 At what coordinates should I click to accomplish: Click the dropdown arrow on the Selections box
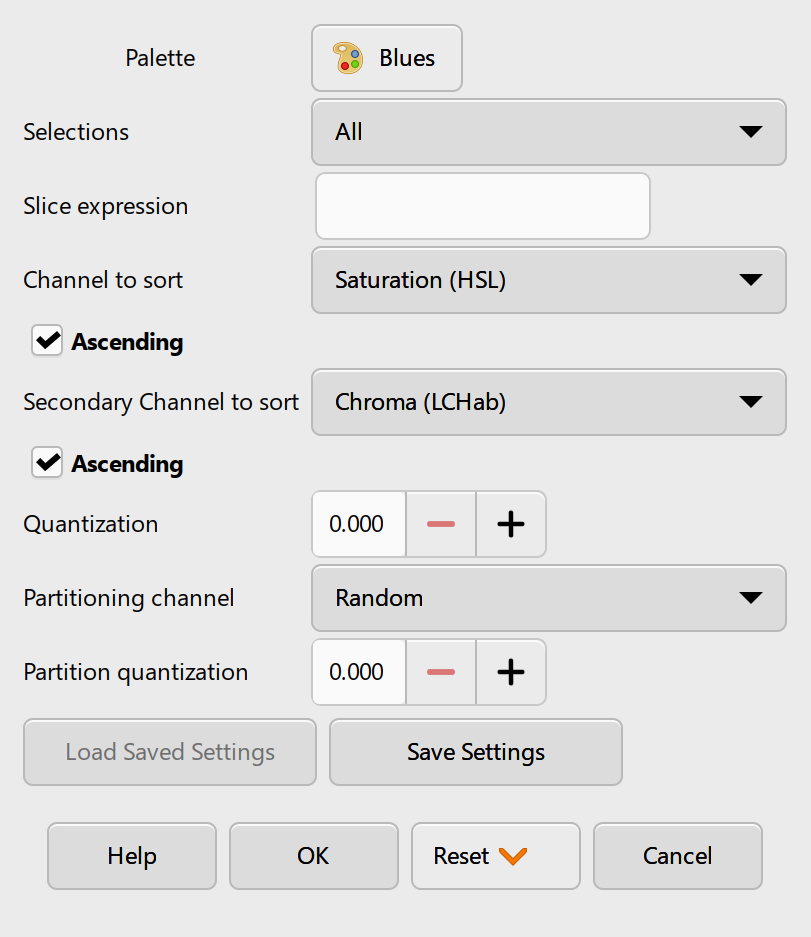pyautogui.click(x=751, y=132)
